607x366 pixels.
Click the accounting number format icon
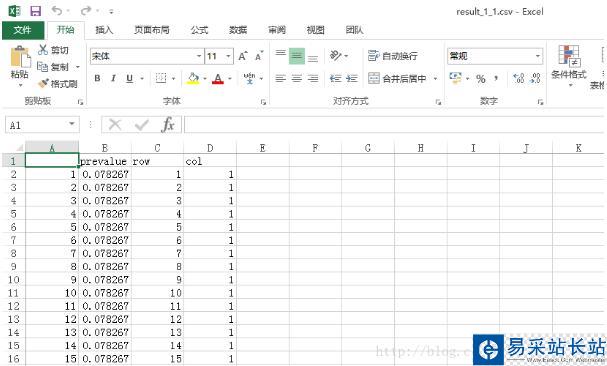tap(455, 78)
